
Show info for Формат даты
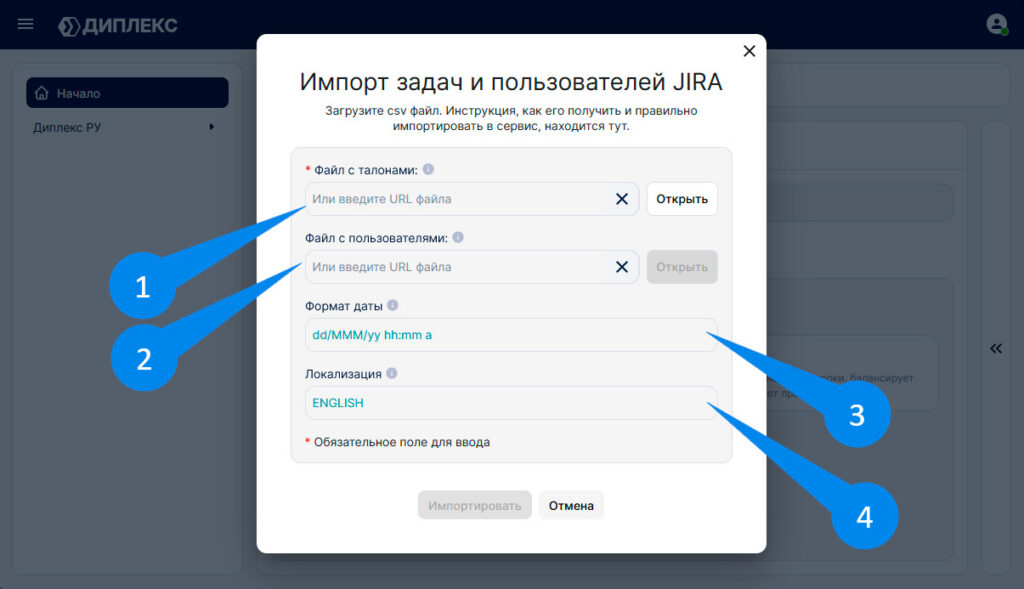(392, 305)
